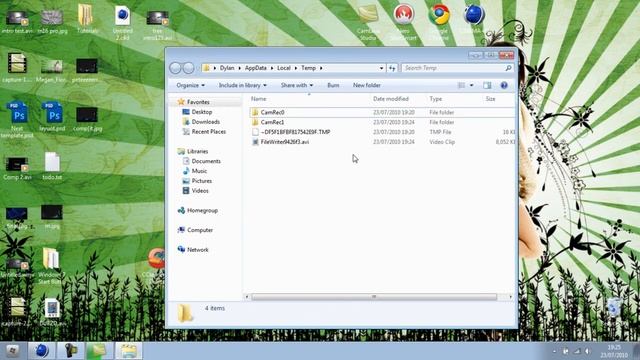Viewport: 640px width, 360px height.
Task: Create a New folder
Action: click(367, 85)
